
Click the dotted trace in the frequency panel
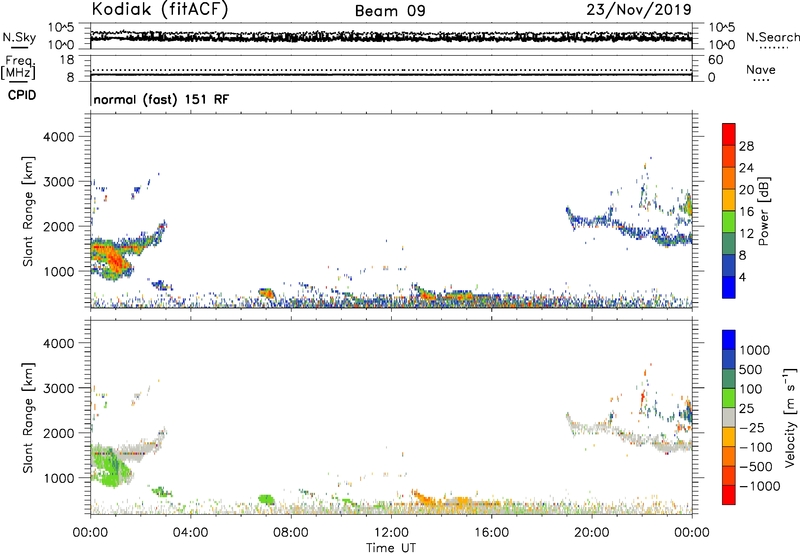tap(391, 70)
